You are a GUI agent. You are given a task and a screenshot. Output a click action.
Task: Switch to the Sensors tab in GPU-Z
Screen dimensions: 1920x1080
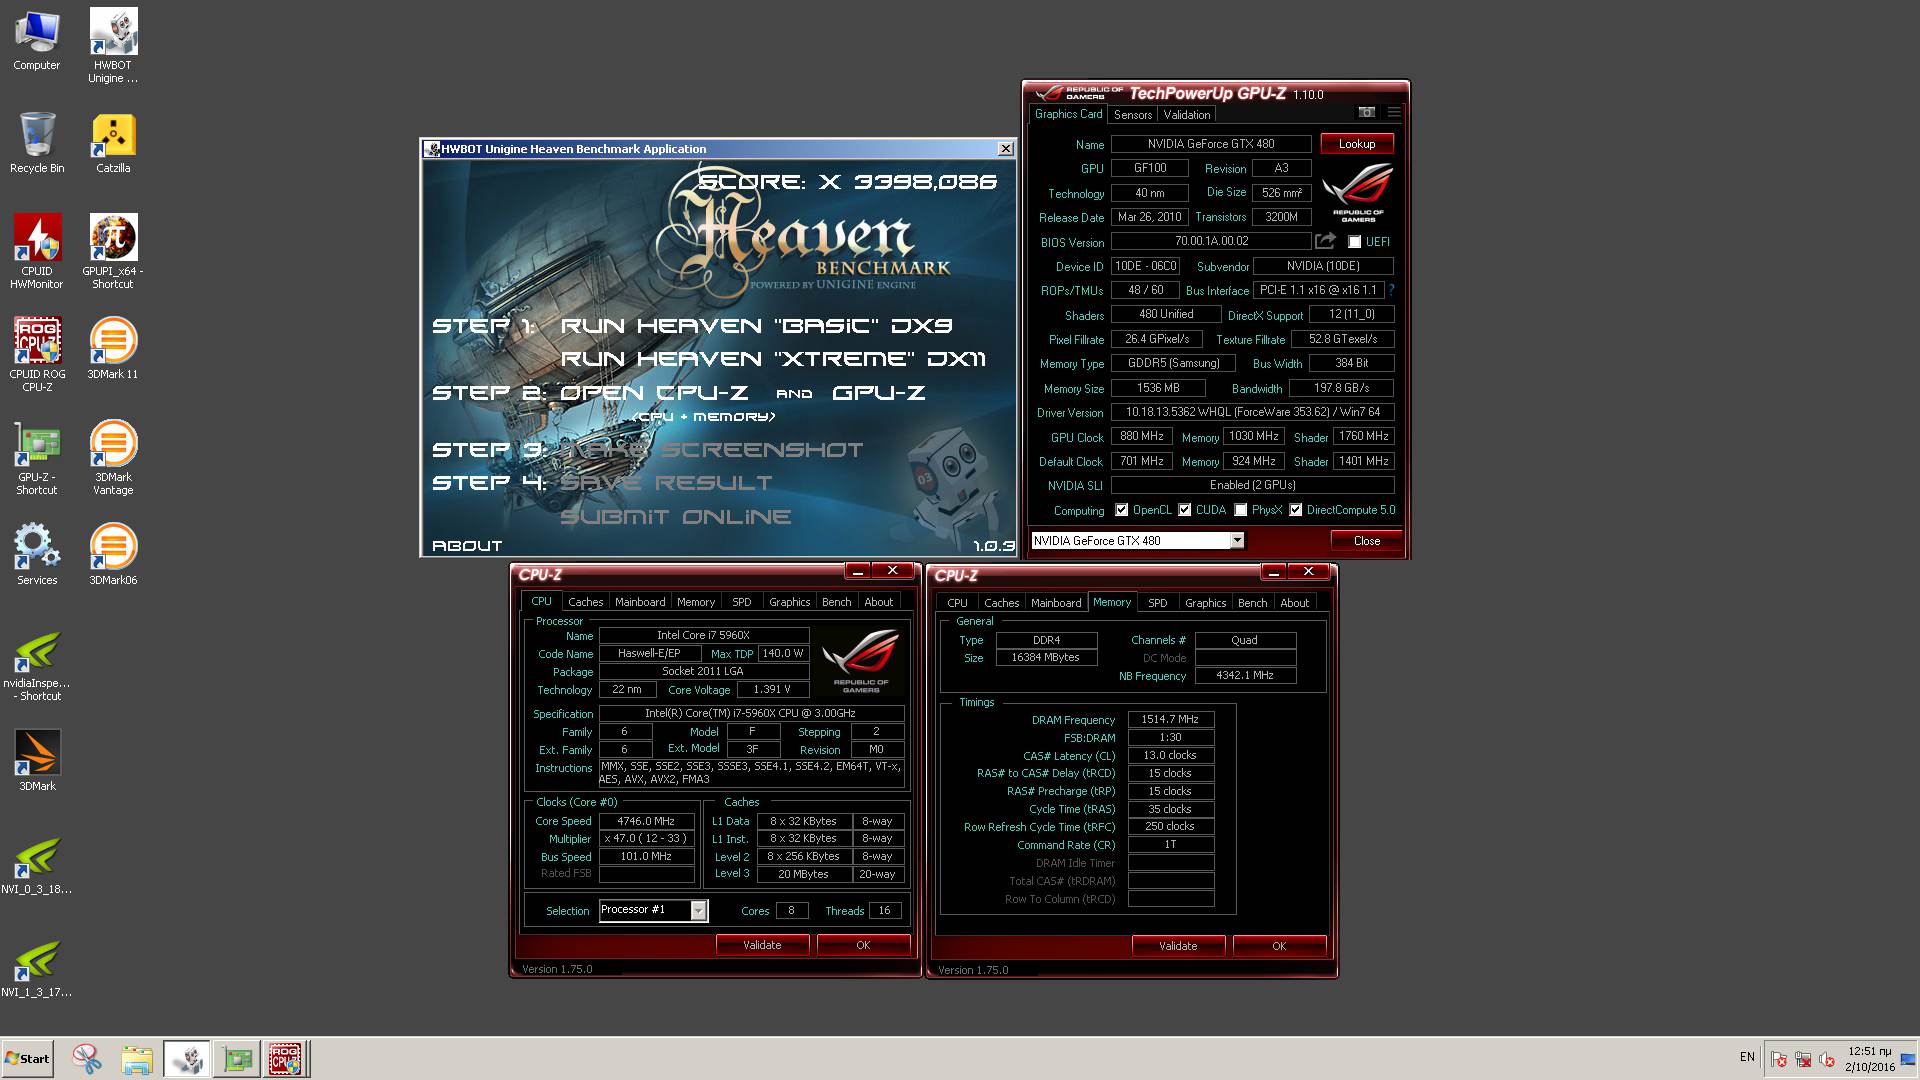point(1132,115)
